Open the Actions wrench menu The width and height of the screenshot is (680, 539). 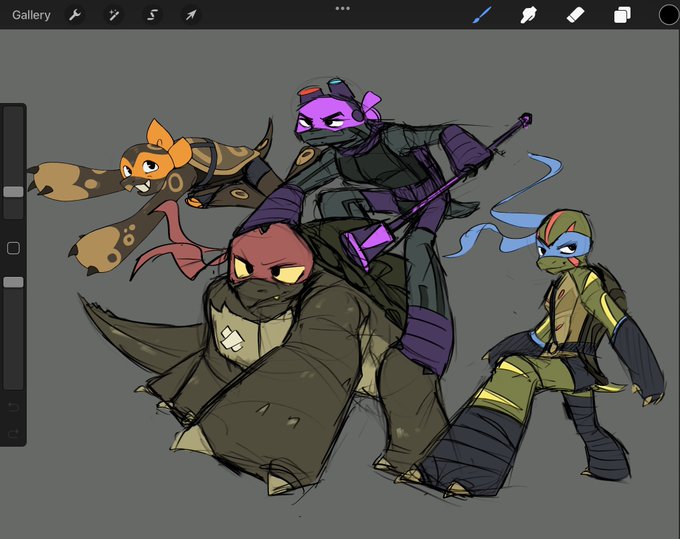click(x=75, y=15)
